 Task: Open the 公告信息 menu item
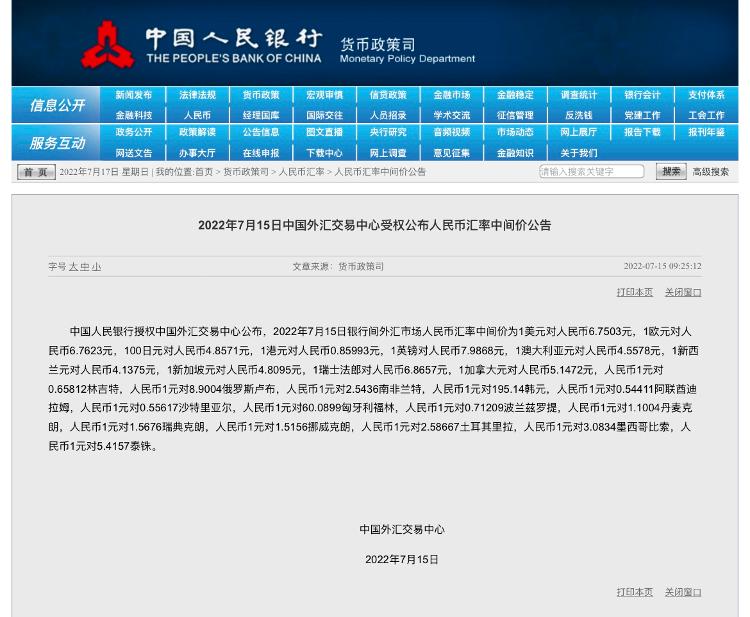tap(261, 132)
